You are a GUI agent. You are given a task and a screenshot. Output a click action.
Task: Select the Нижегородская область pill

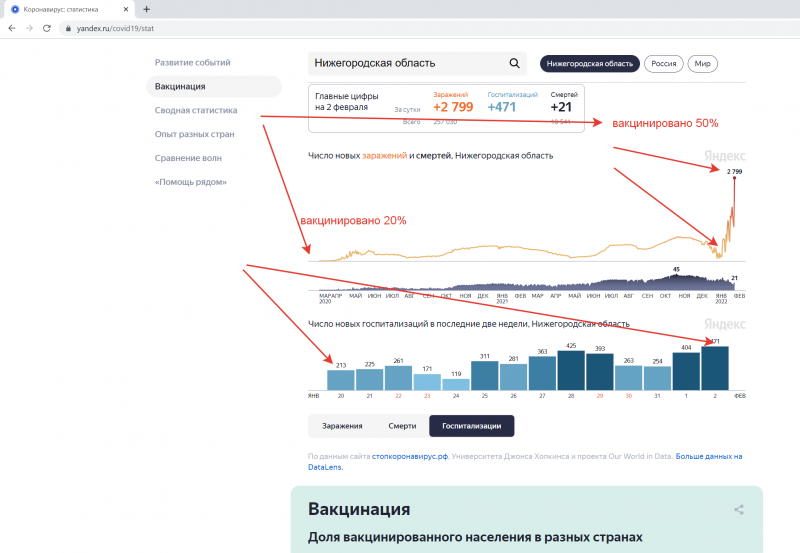click(589, 63)
